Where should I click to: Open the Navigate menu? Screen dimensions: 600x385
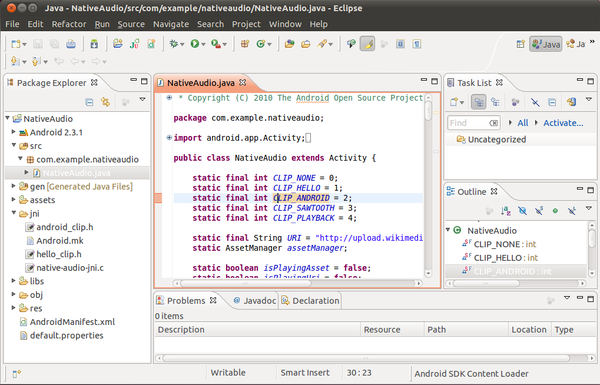171,24
